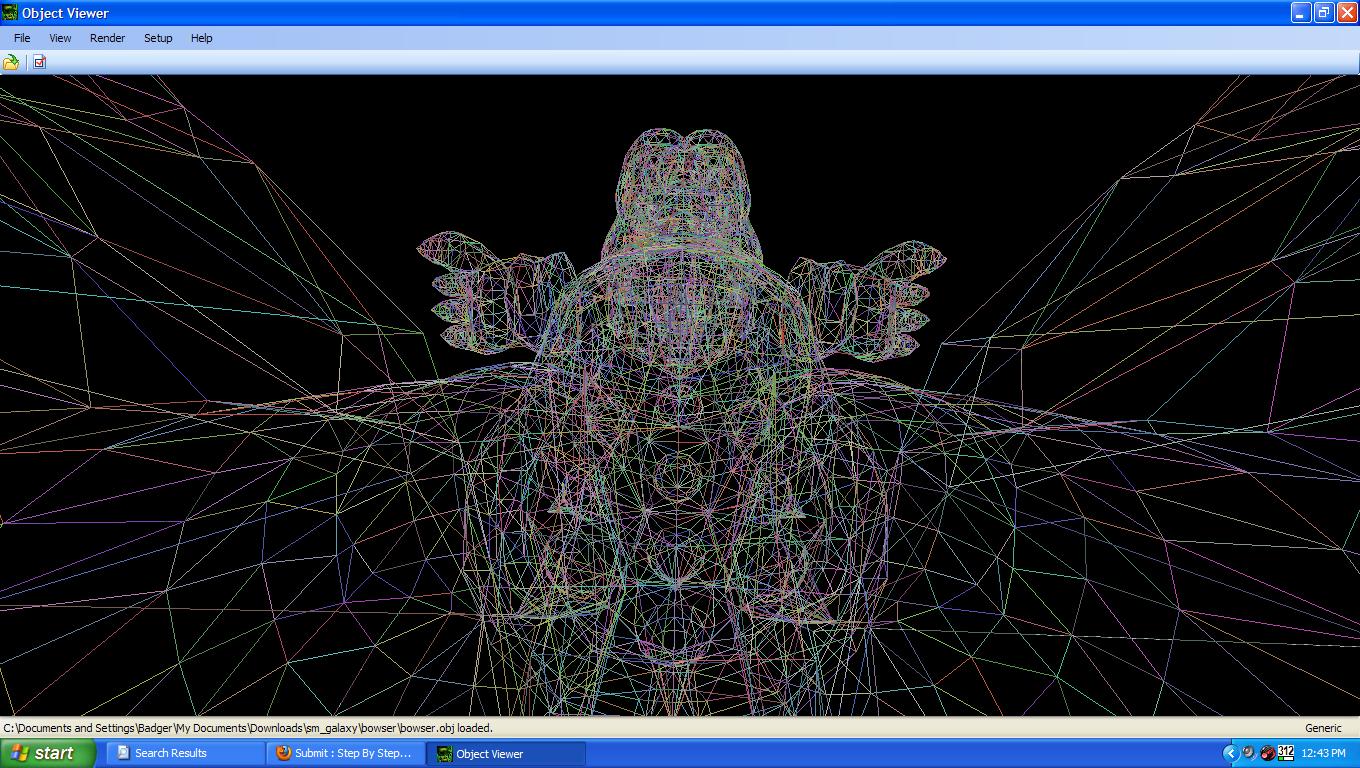This screenshot has height=768, width=1360.
Task: Switch to Search Results taskbar window
Action: (185, 753)
